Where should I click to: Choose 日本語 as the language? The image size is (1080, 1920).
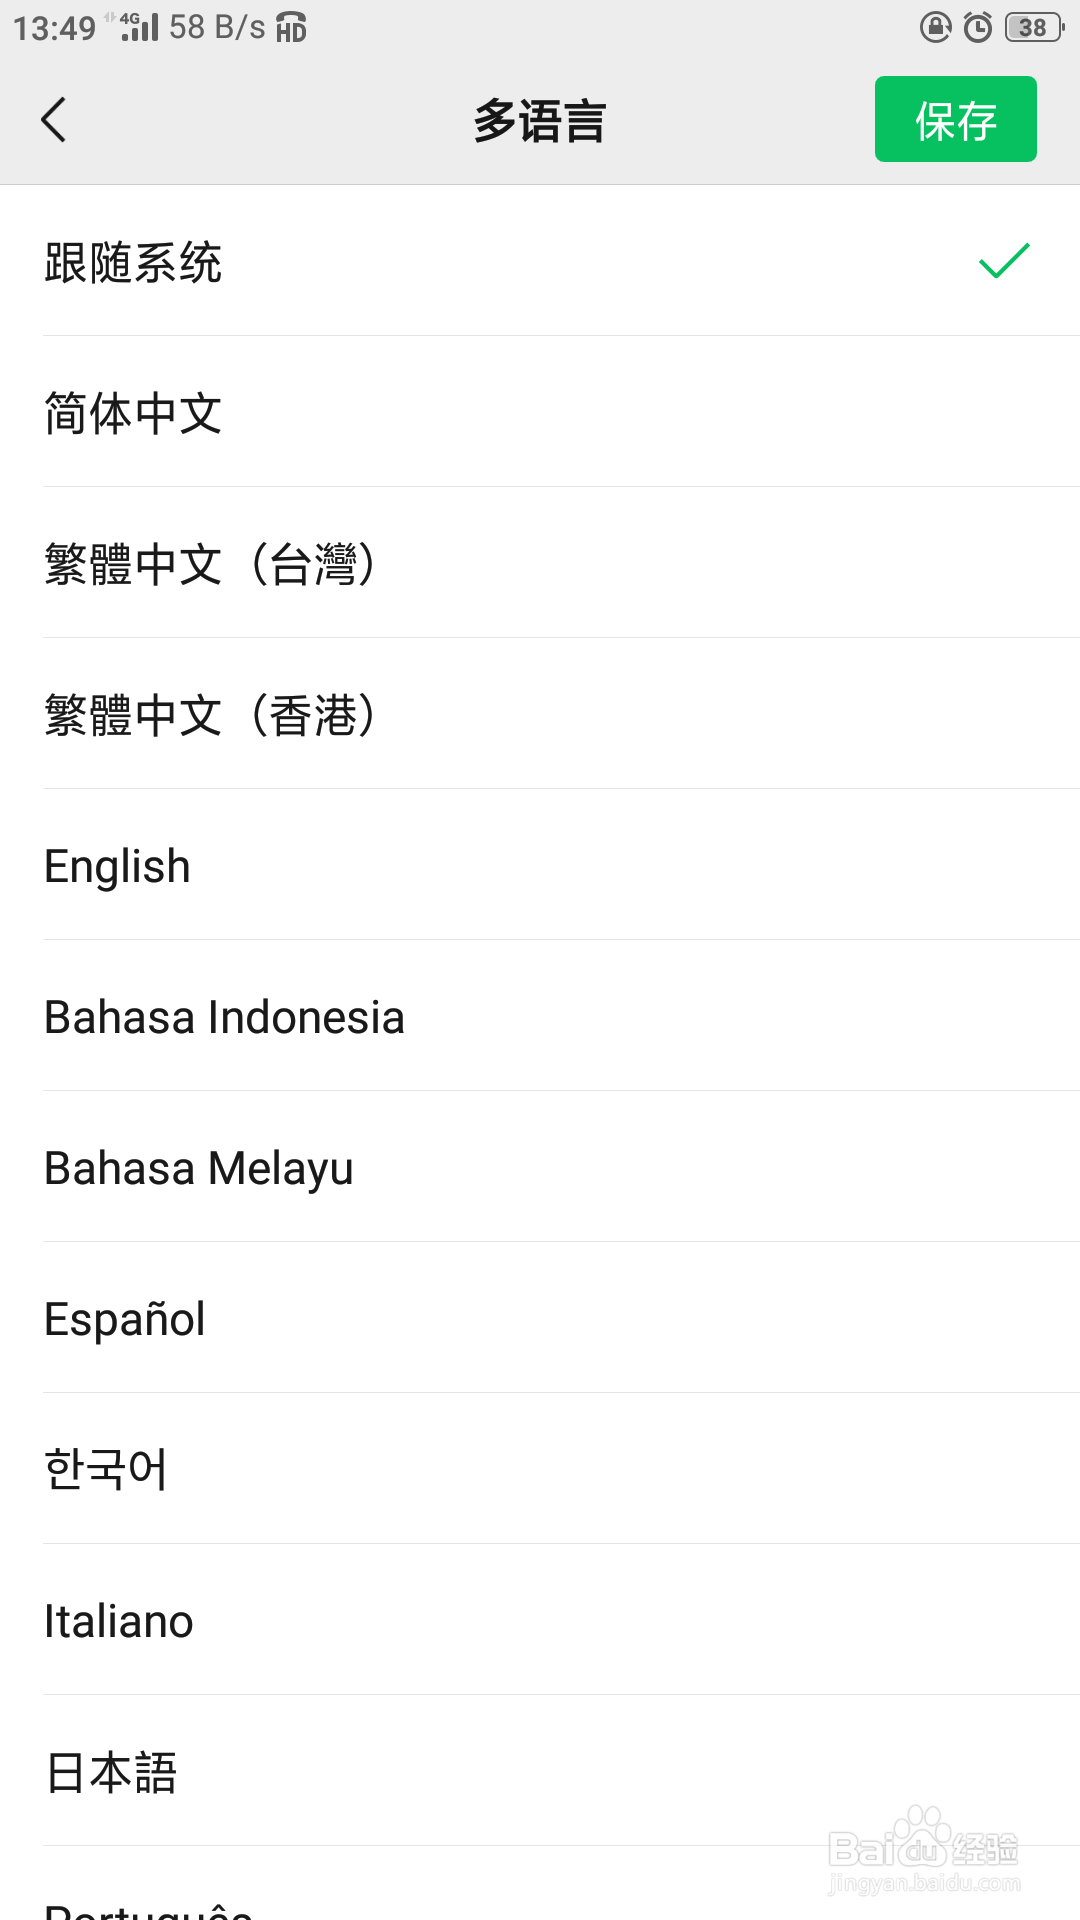tap(111, 1772)
